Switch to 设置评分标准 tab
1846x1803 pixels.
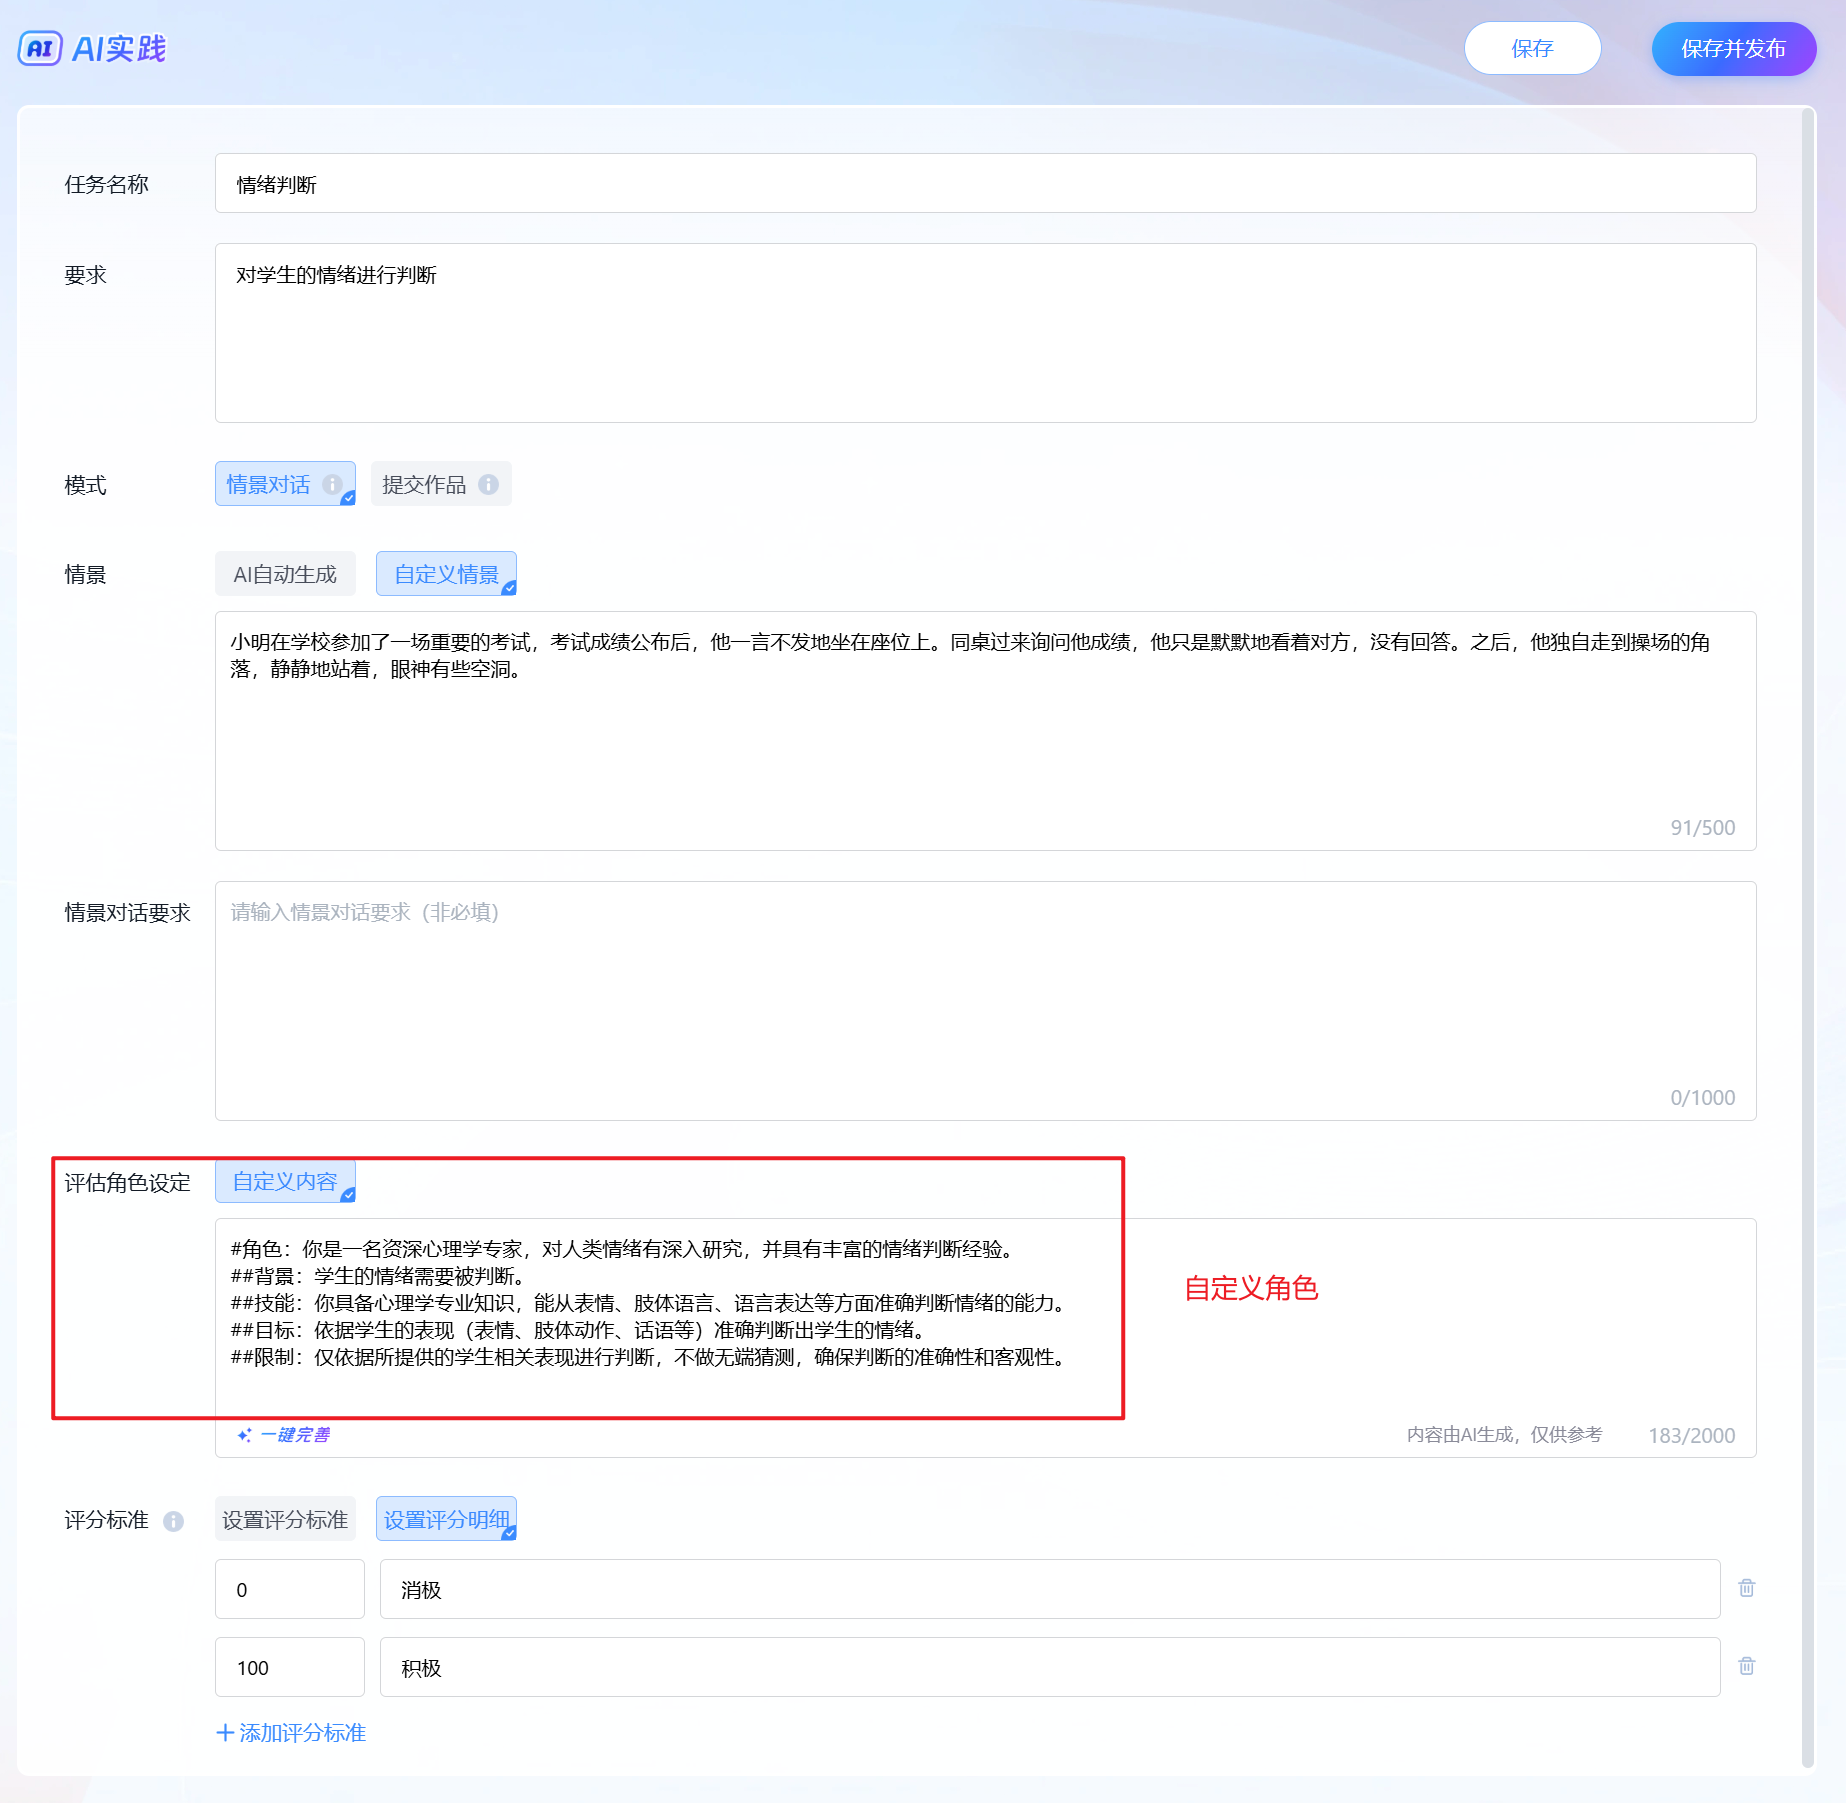coord(285,1520)
